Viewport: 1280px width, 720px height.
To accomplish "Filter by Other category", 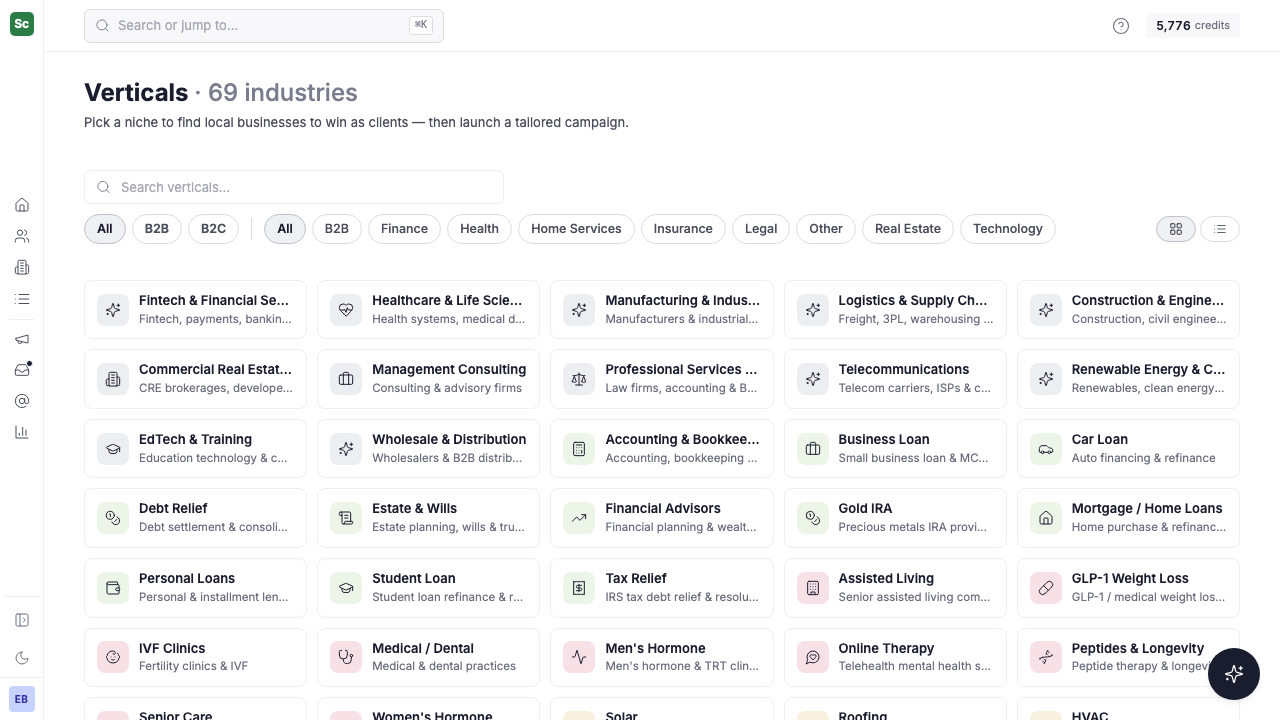I will pos(826,229).
